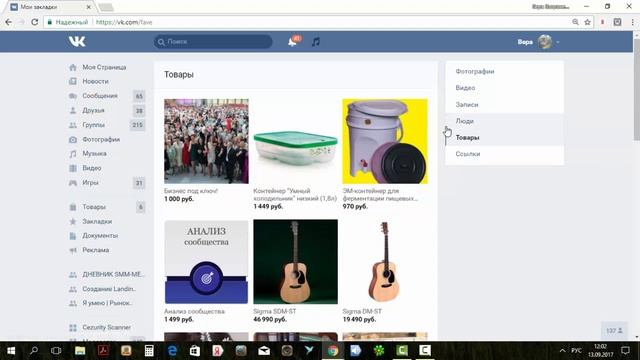This screenshot has height=360, width=640.
Task: Open the ЭМ-контейнер product image
Action: 385,141
